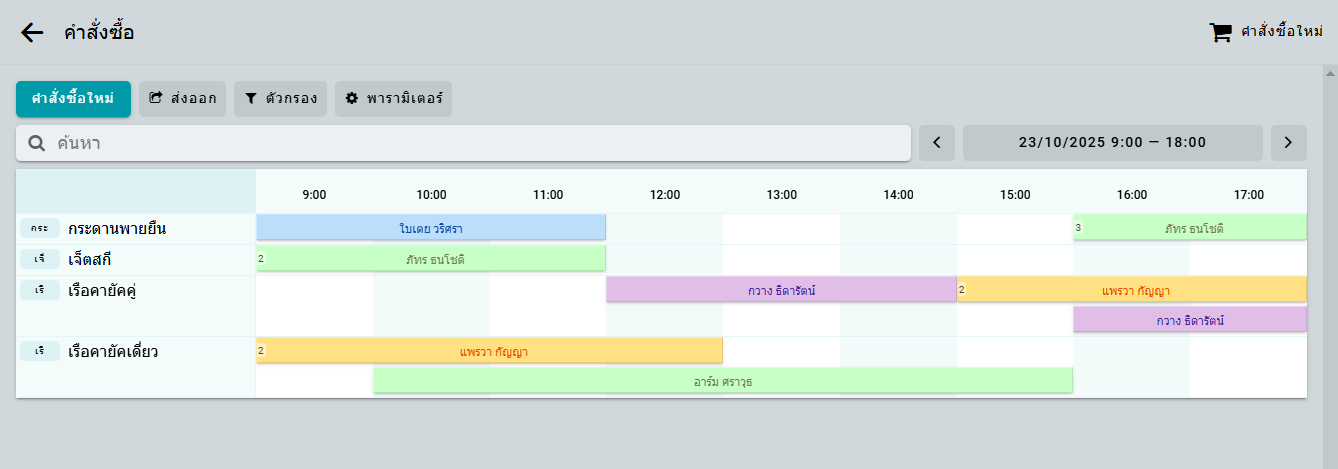Open the green อาร์ม ศราวุธ booking
The width and height of the screenshot is (1338, 469).
(722, 381)
